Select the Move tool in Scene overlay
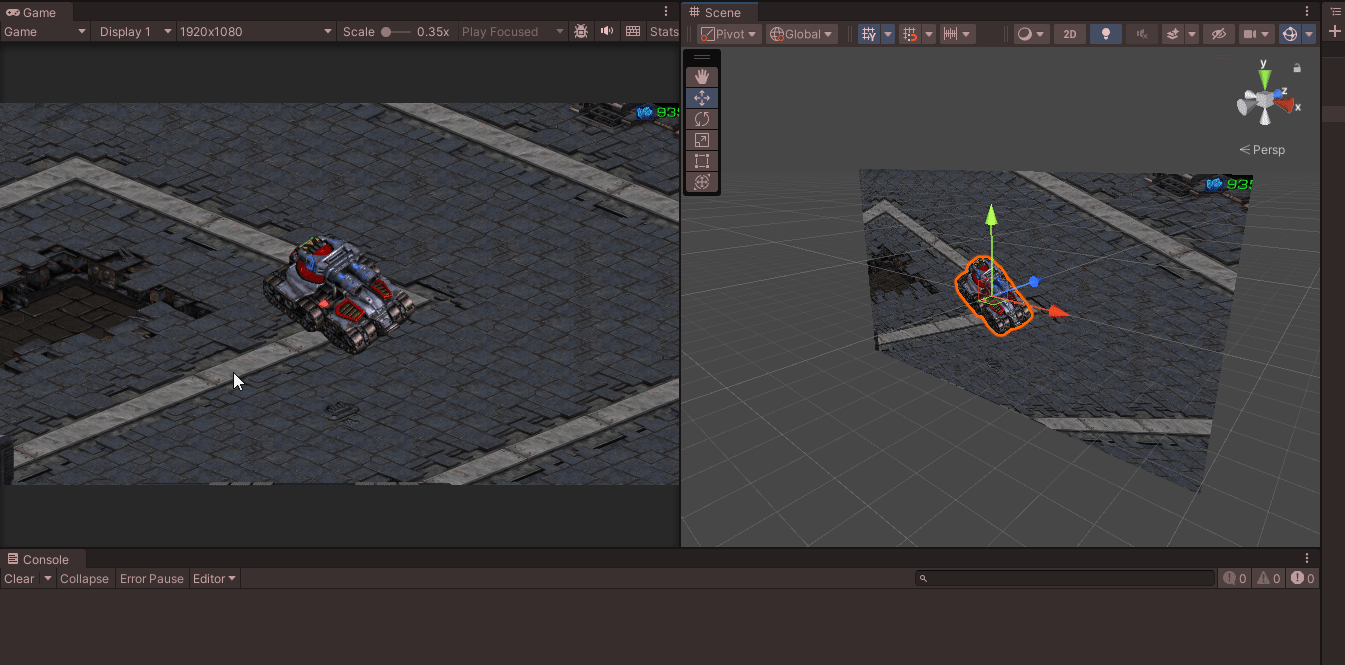This screenshot has height=665, width=1345. click(x=702, y=98)
